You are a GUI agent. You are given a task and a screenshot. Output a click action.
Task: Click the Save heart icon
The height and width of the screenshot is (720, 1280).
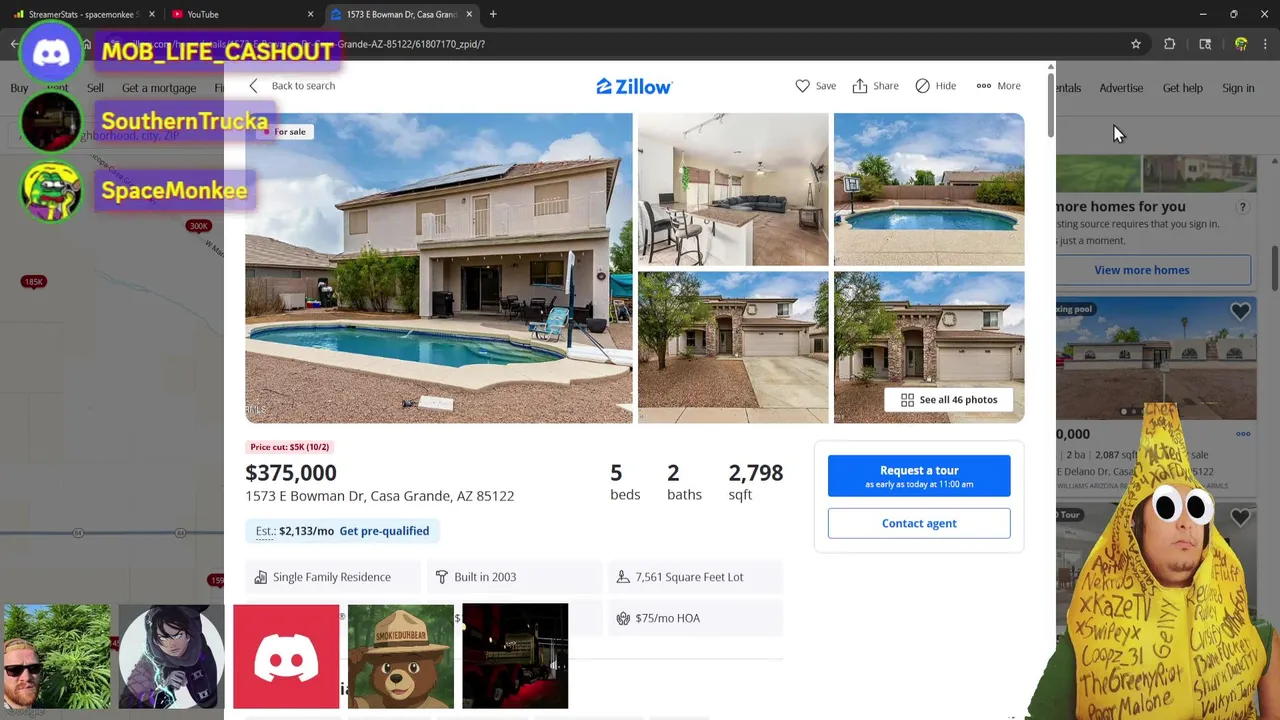pyautogui.click(x=802, y=86)
